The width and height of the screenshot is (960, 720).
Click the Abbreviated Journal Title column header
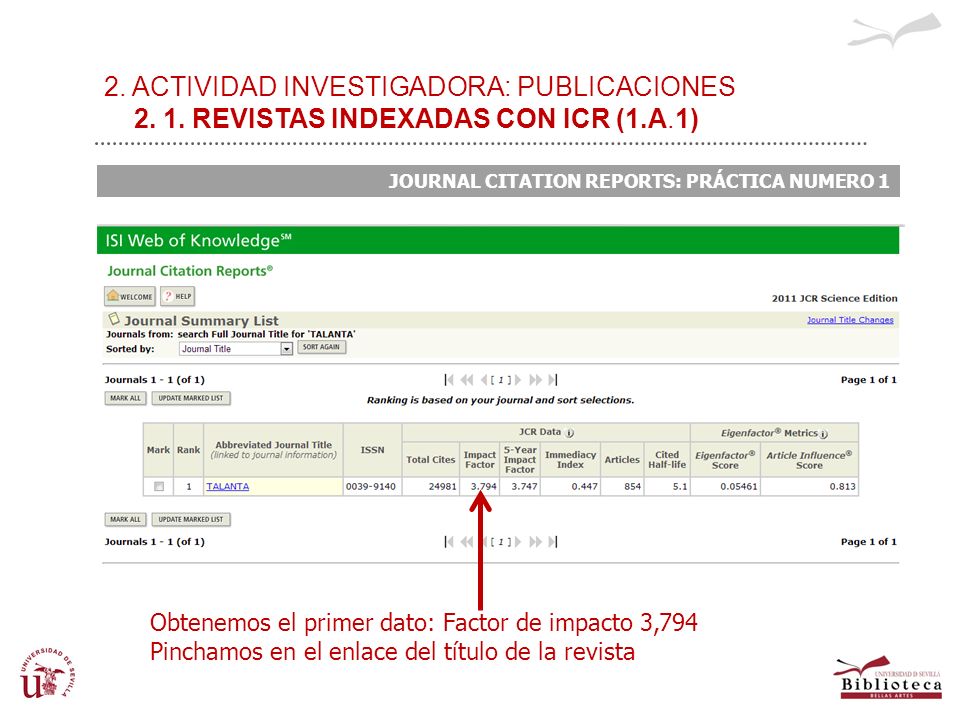tap(274, 450)
